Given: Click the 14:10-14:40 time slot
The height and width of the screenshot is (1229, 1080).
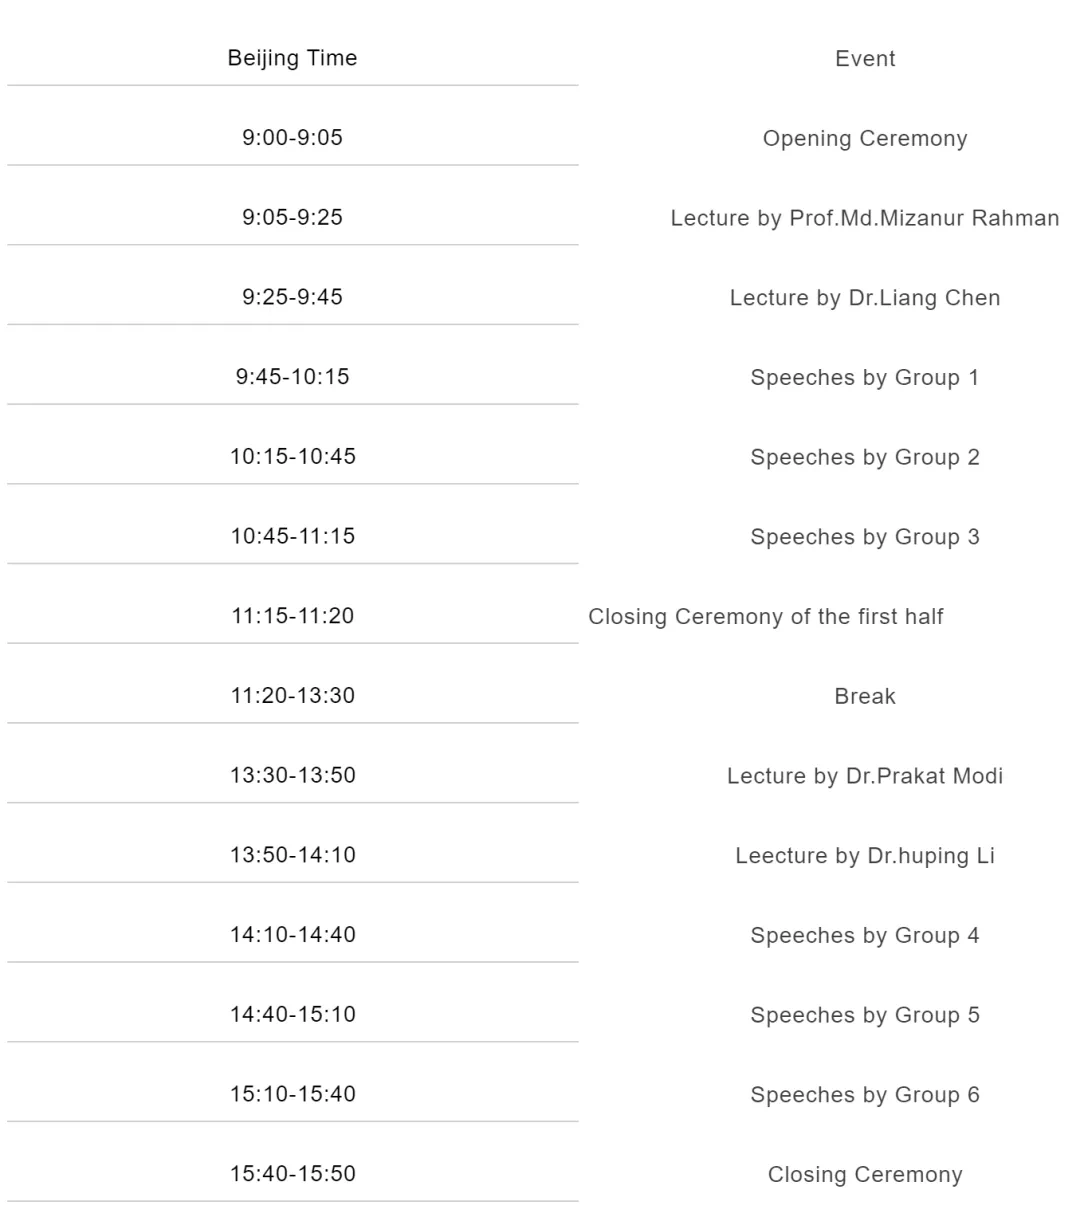Looking at the screenshot, I should point(292,934).
